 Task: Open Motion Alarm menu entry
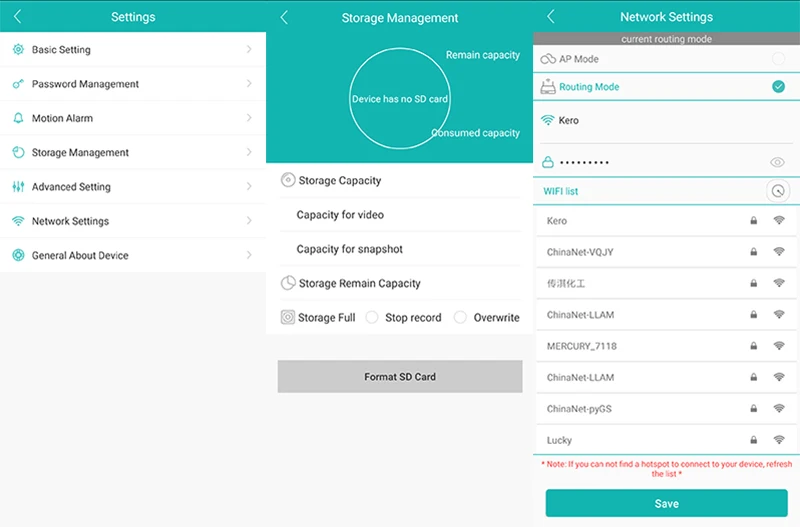133,118
